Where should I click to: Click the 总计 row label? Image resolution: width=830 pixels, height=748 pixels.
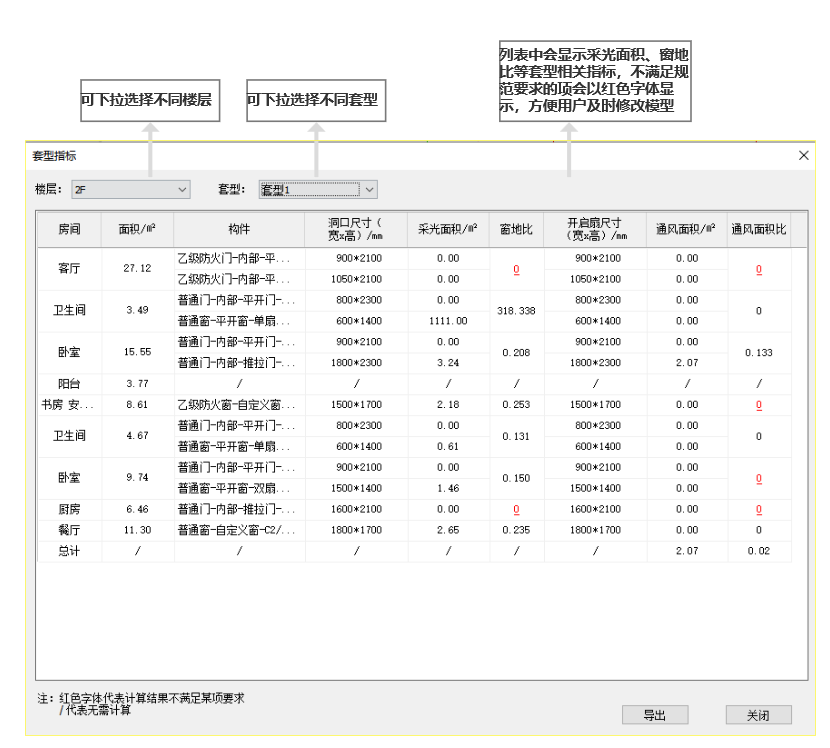(70, 550)
